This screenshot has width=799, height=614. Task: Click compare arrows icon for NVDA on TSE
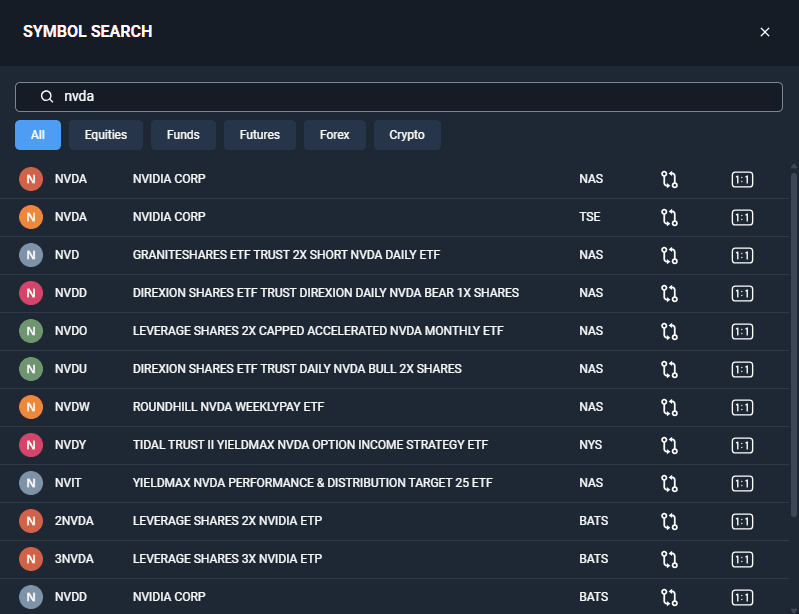coord(669,218)
